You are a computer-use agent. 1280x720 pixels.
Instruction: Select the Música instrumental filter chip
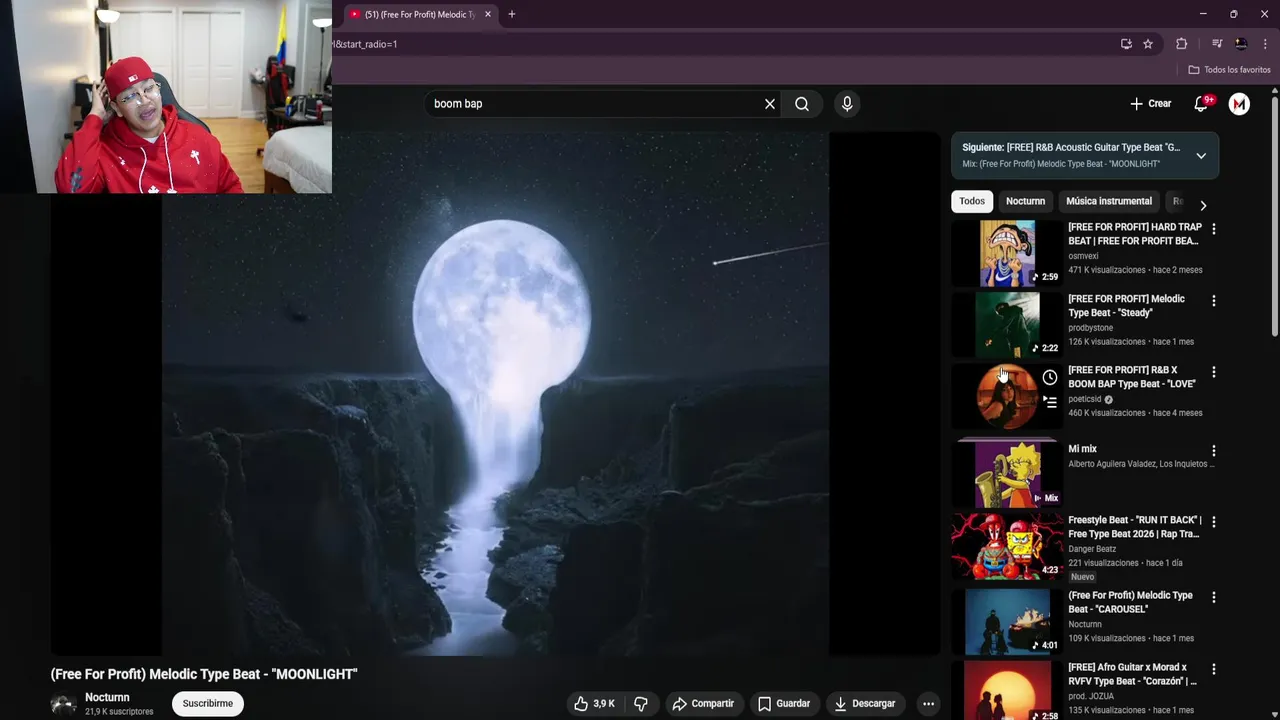click(1109, 201)
